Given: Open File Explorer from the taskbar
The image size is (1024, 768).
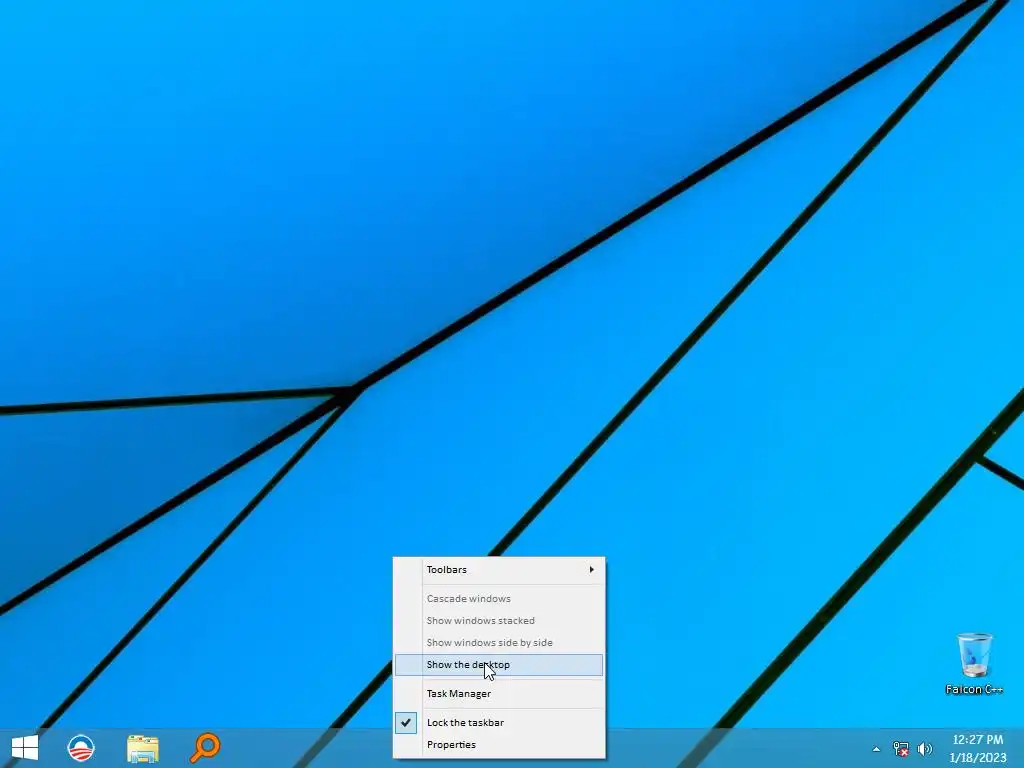Looking at the screenshot, I should tap(143, 748).
